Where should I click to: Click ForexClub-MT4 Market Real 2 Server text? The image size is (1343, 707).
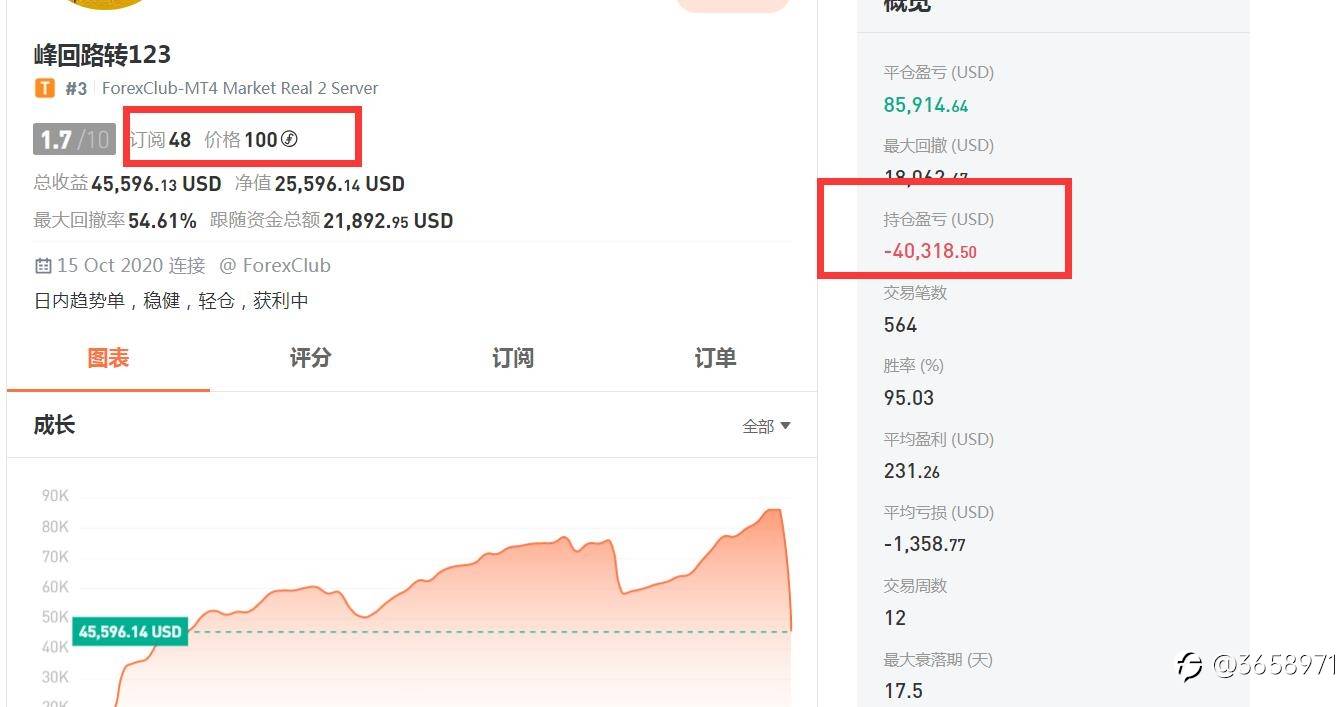point(240,88)
